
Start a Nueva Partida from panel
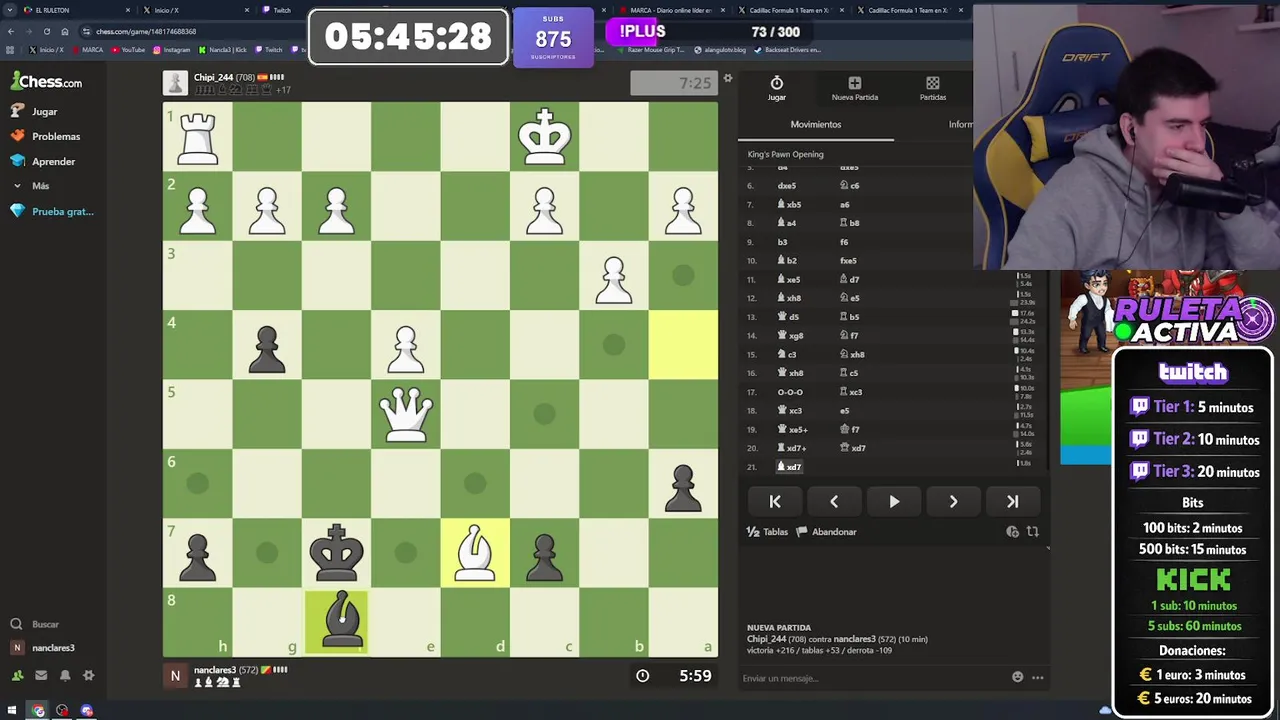(854, 88)
